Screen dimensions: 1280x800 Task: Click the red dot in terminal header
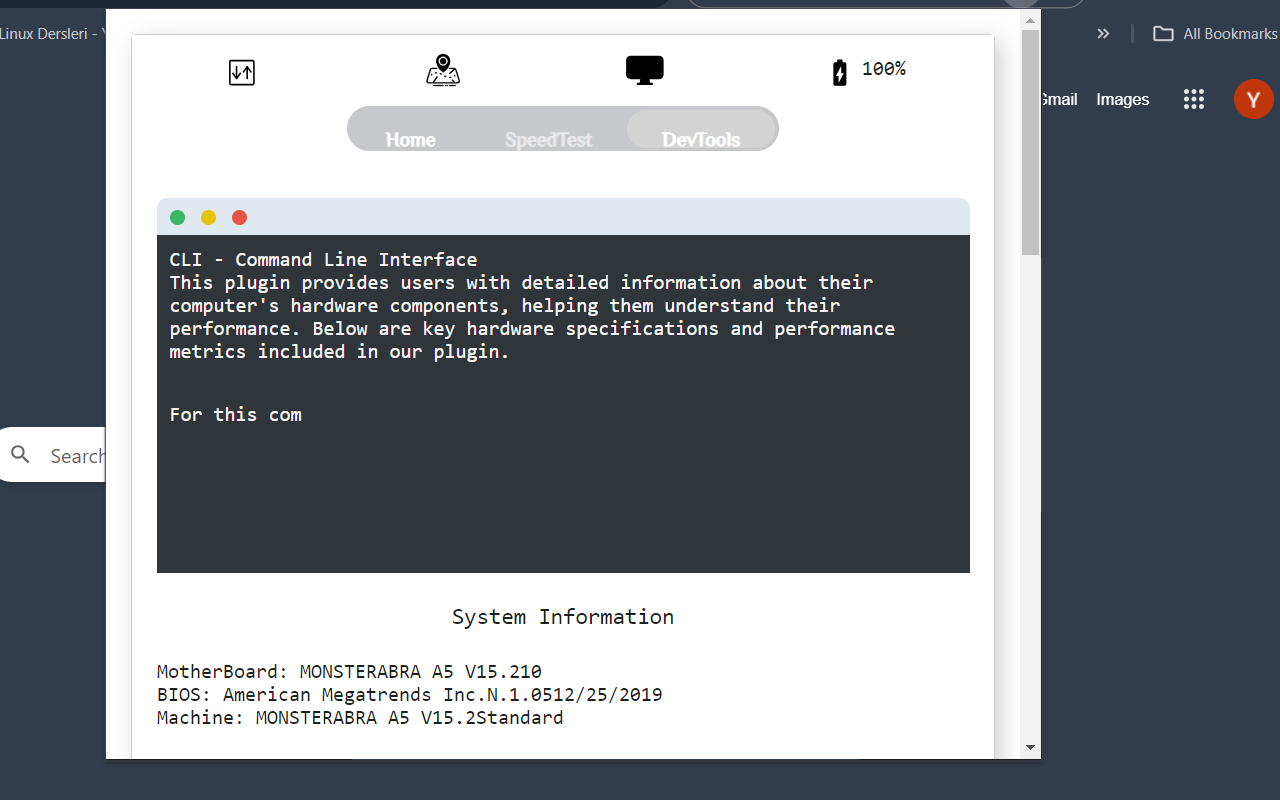tap(239, 218)
